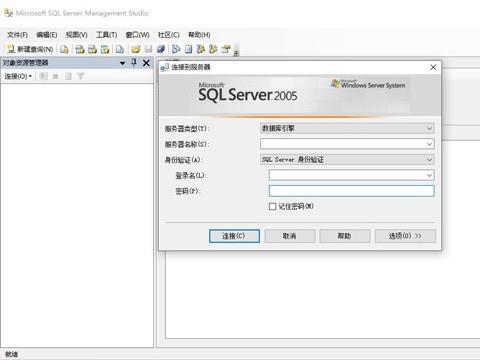Expand the 身份验证(A) dropdown
Screen dimensions: 480x360
tap(429, 160)
